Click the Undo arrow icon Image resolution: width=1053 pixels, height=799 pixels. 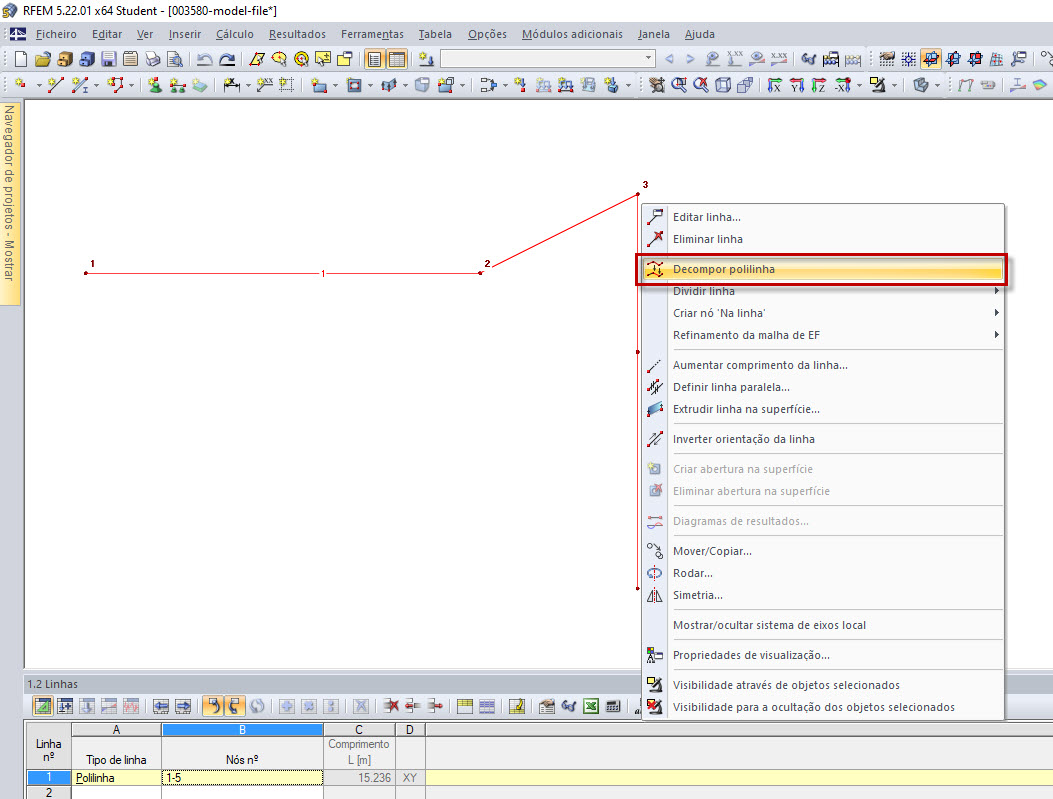(x=205, y=59)
